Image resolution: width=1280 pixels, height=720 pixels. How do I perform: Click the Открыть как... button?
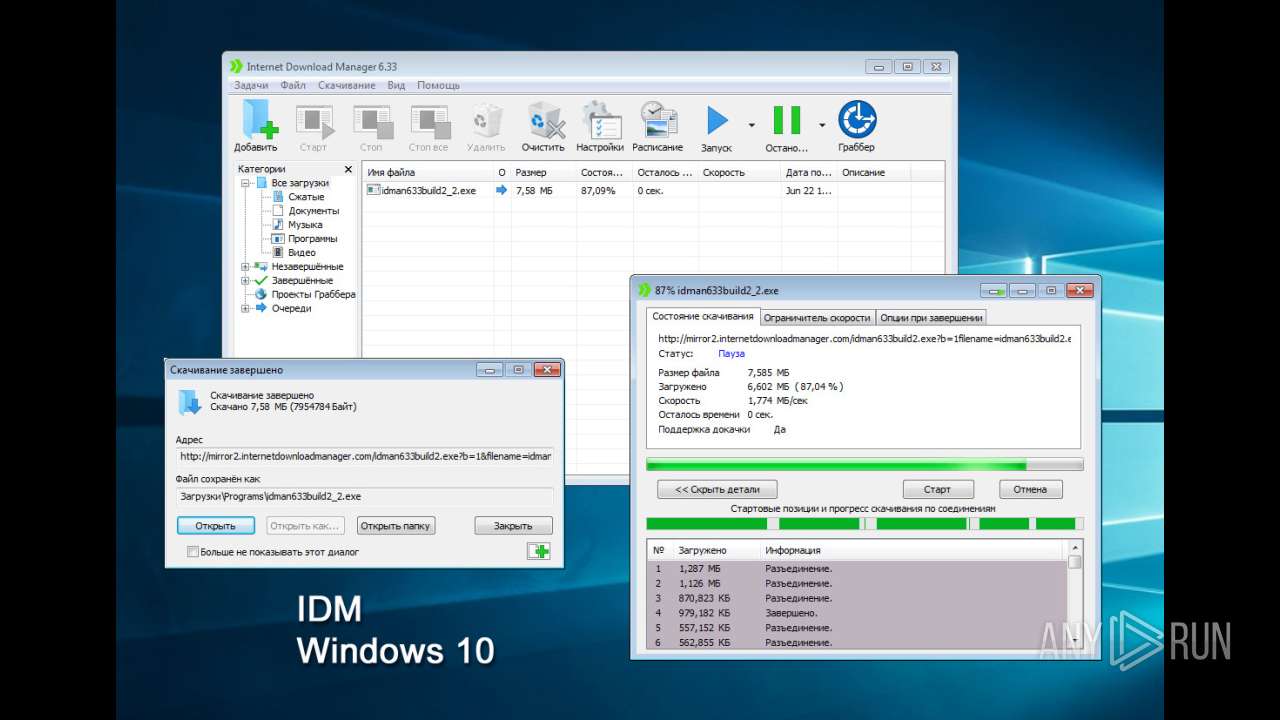click(305, 526)
